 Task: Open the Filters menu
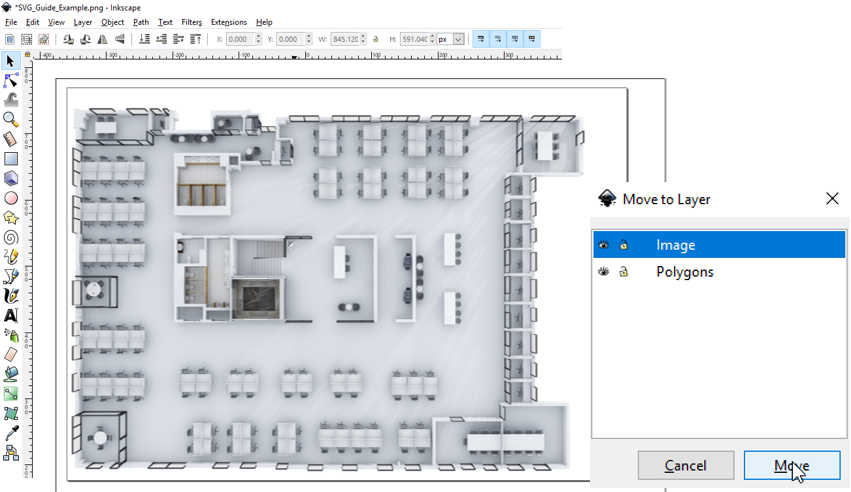[x=192, y=22]
